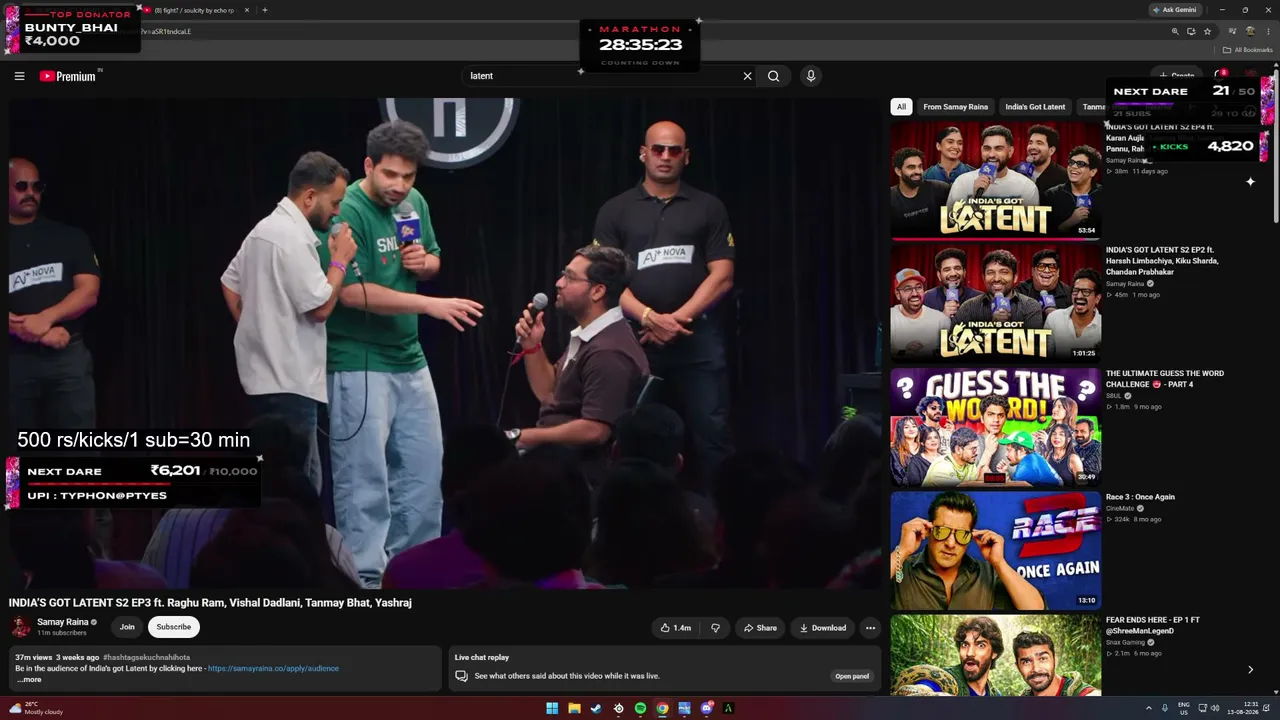Image resolution: width=1280 pixels, height=720 pixels.
Task: Show hidden system tray icons
Action: [x=1148, y=709]
